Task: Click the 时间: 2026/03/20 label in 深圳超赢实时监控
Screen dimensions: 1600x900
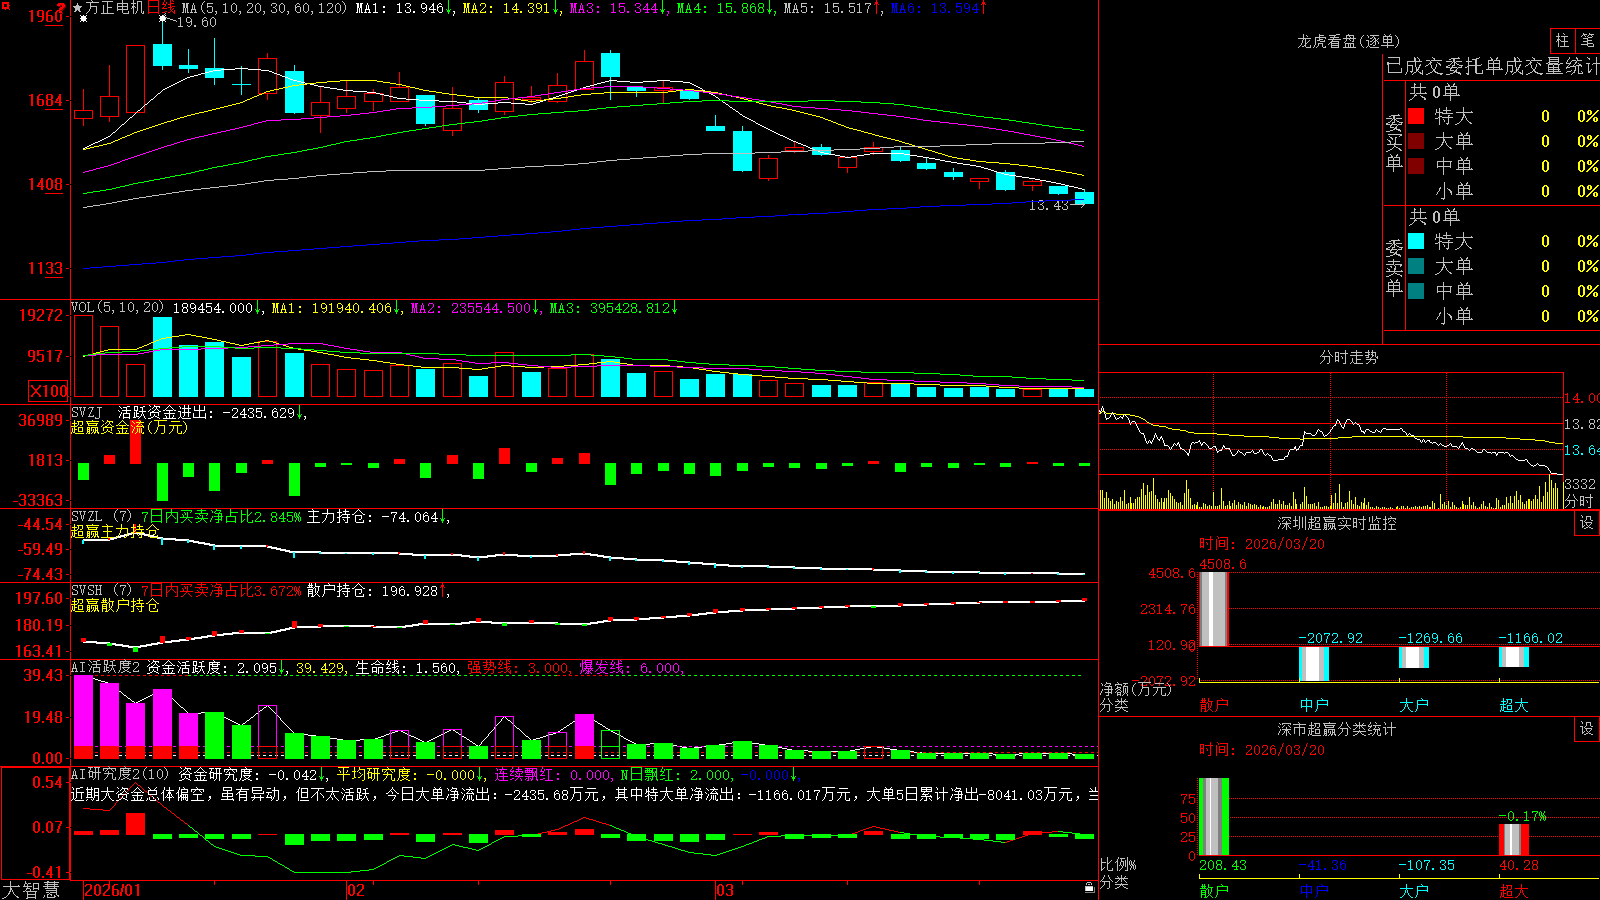Action: click(x=1262, y=544)
